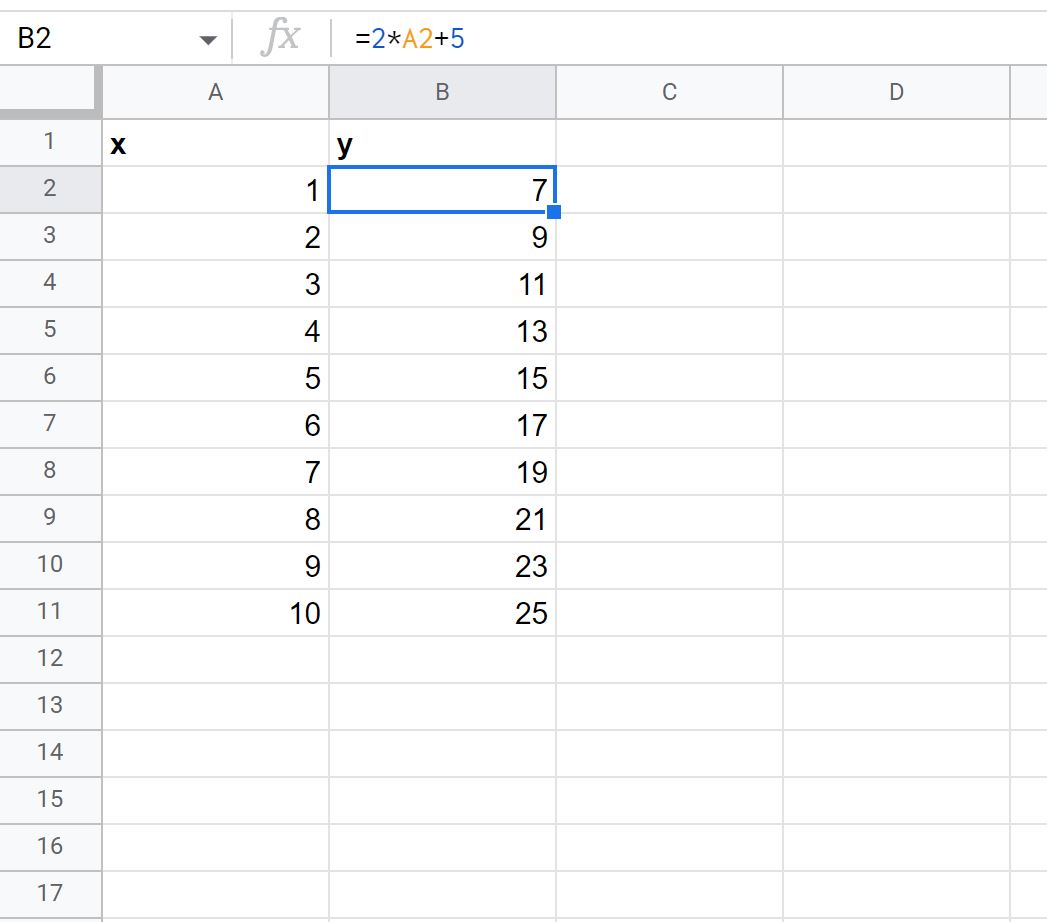Screen dimensions: 1047x922
Task: Select the cell showing value 10
Action: coord(214,612)
